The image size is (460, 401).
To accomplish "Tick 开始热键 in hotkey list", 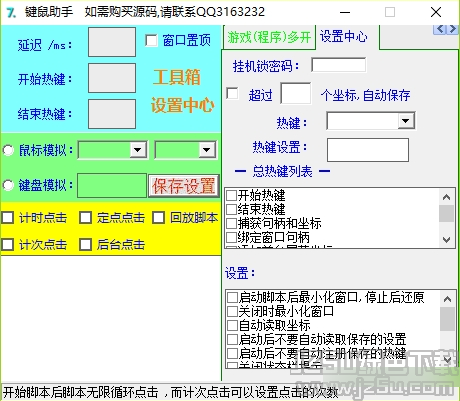I will [232, 195].
